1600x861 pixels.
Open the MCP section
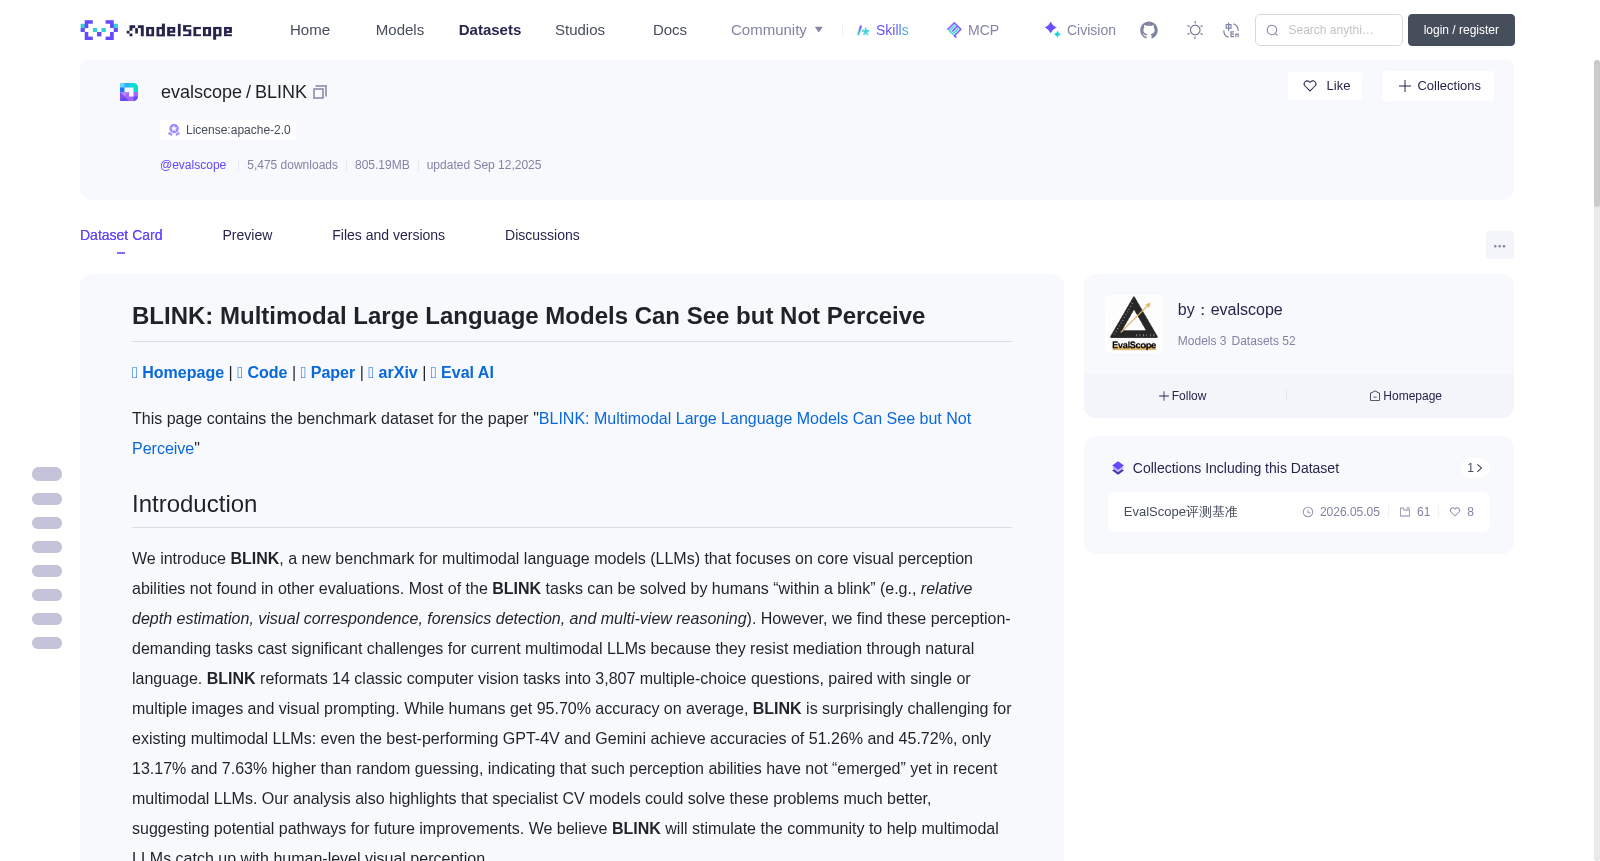coord(972,30)
